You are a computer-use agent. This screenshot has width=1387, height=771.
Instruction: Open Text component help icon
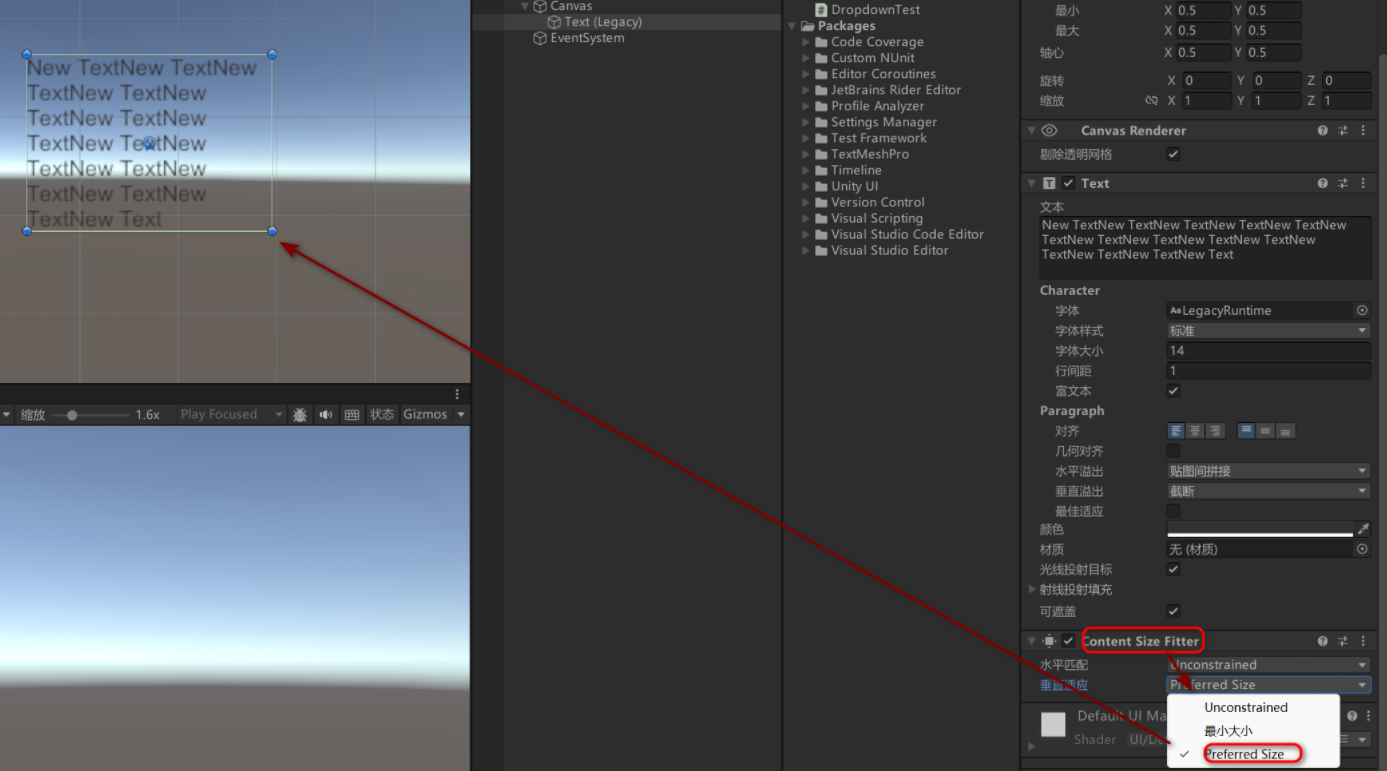[x=1323, y=184]
